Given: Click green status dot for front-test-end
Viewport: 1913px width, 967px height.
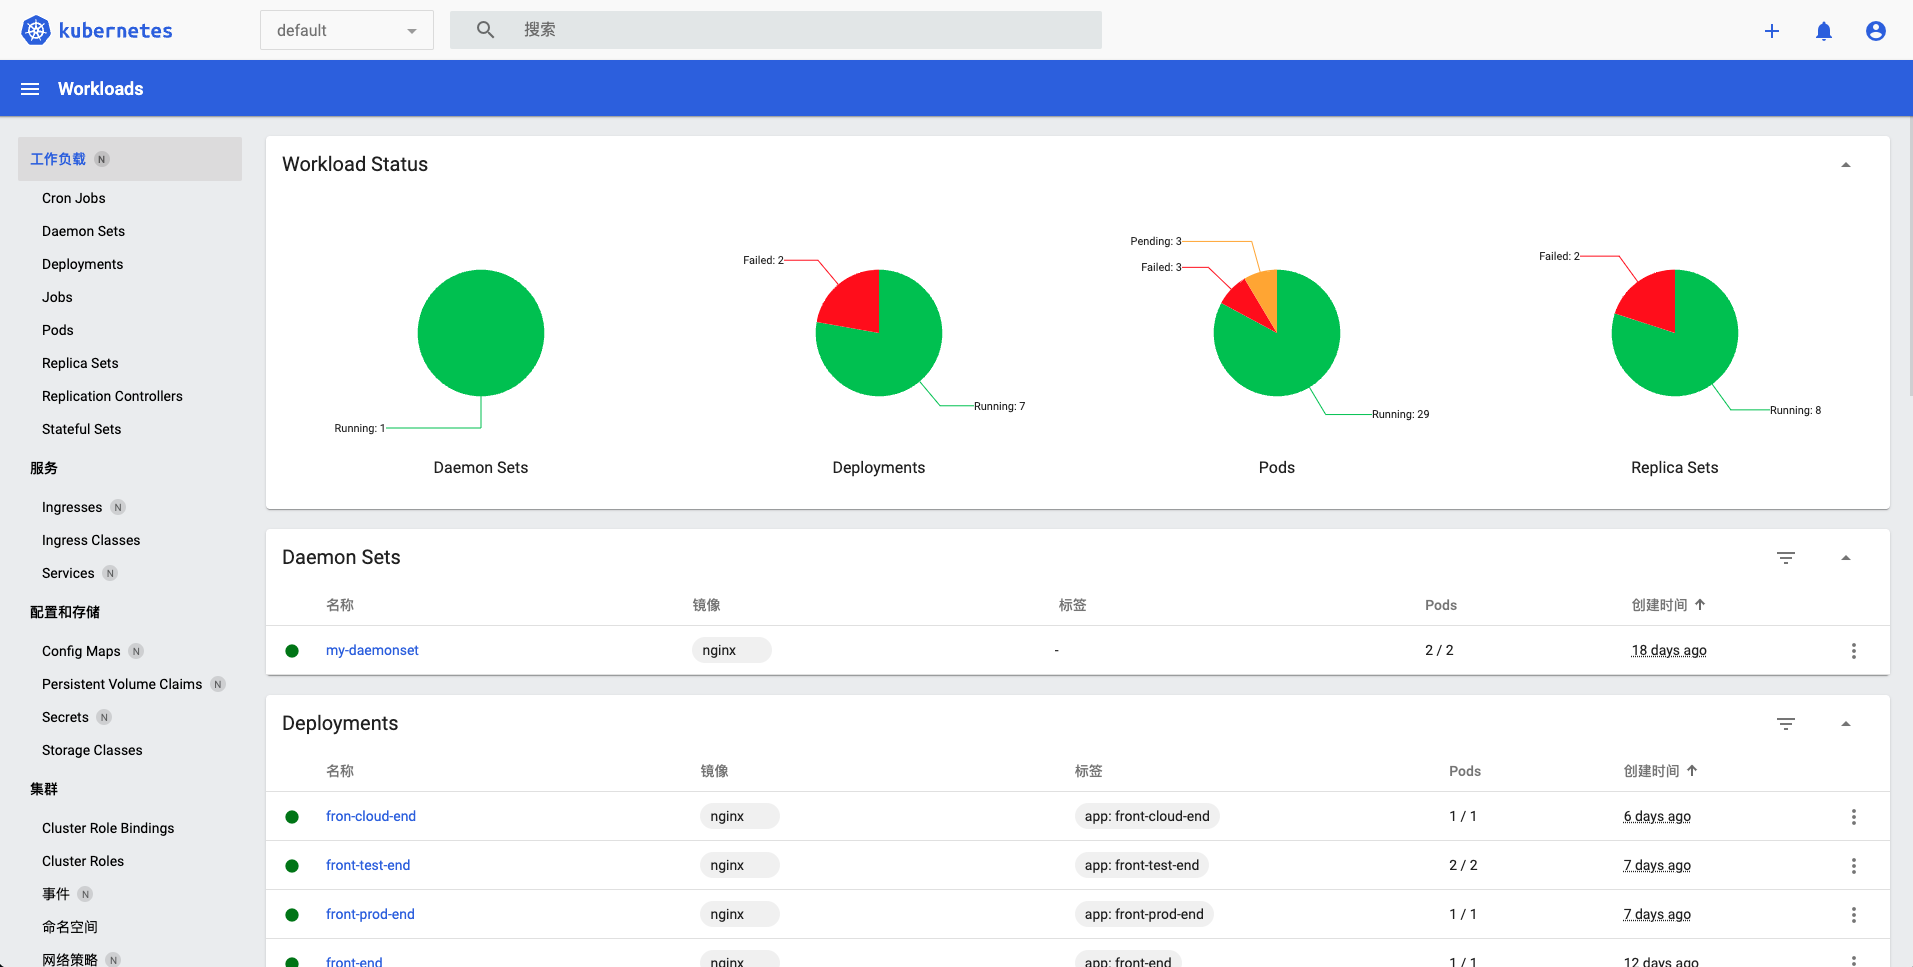Looking at the screenshot, I should [x=292, y=866].
